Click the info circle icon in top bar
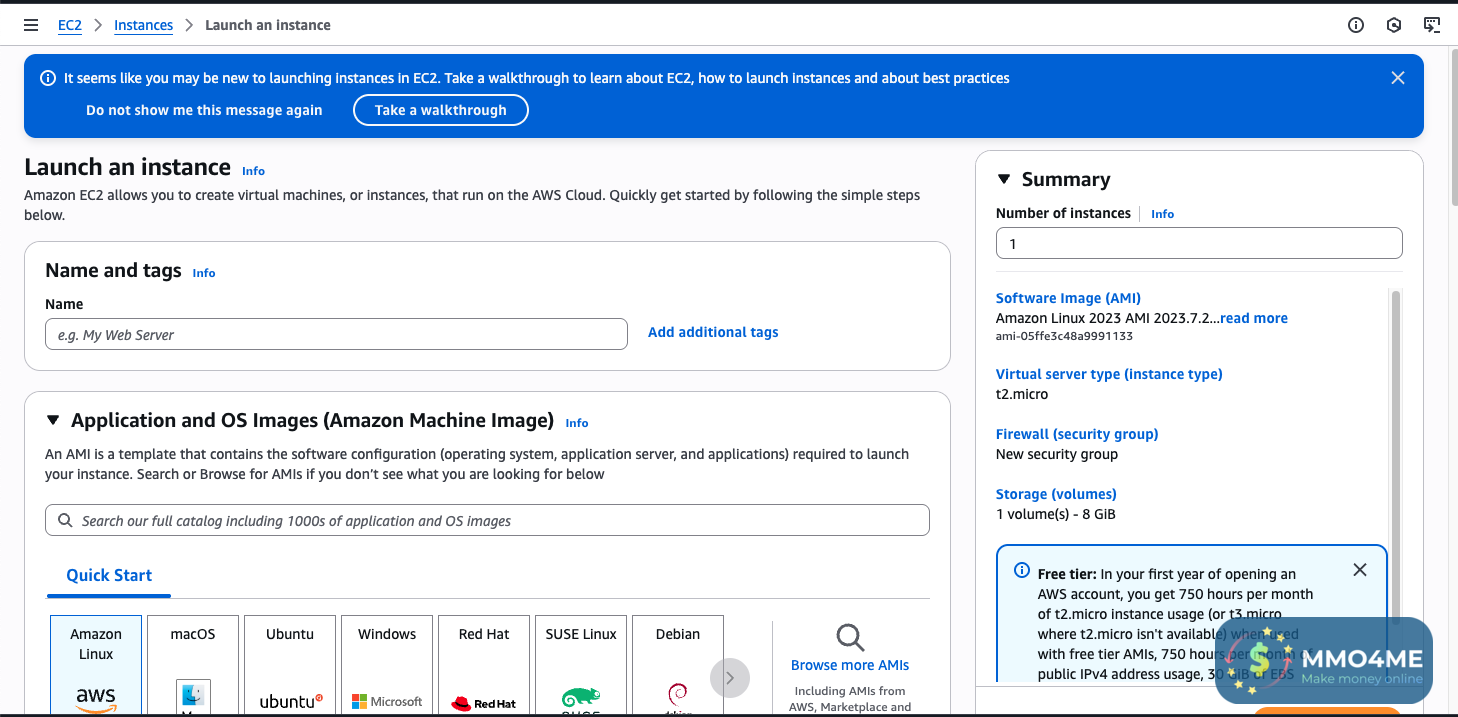The image size is (1458, 717). (x=1356, y=25)
